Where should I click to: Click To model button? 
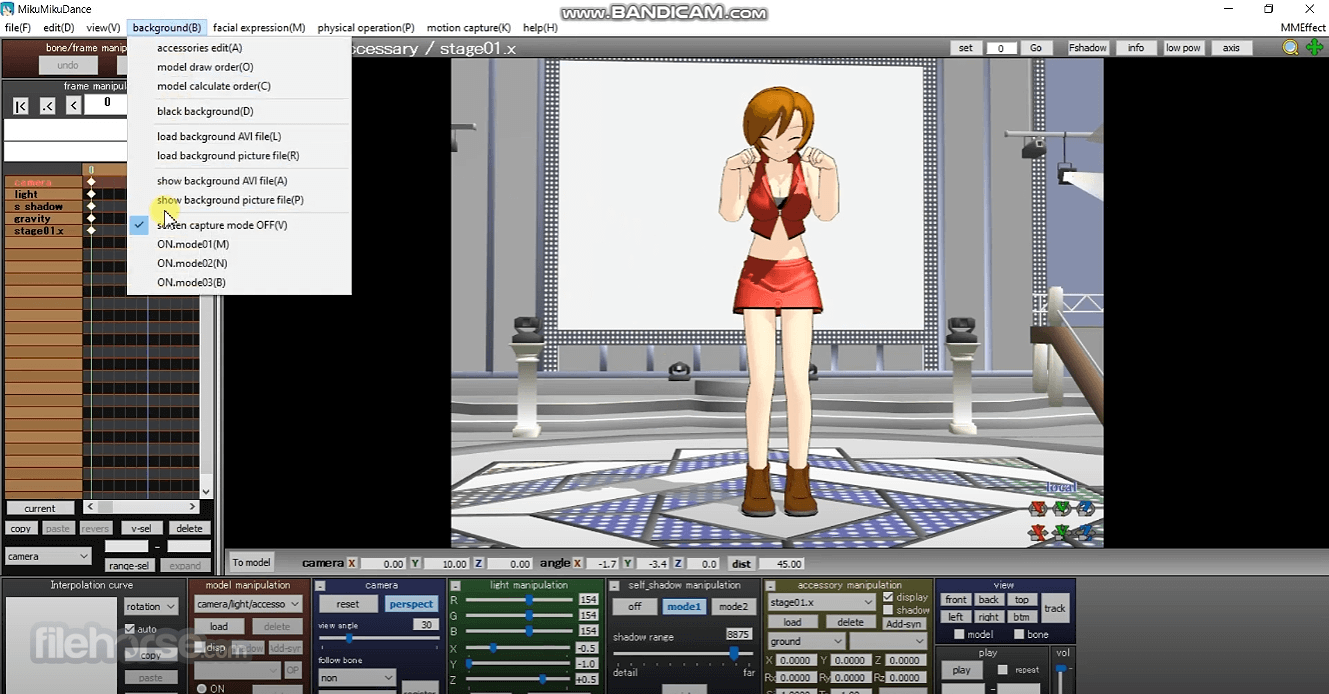[x=251, y=562]
